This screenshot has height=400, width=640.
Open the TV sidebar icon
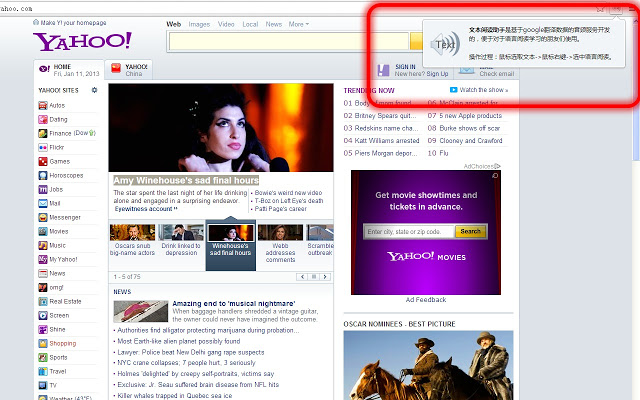43,385
